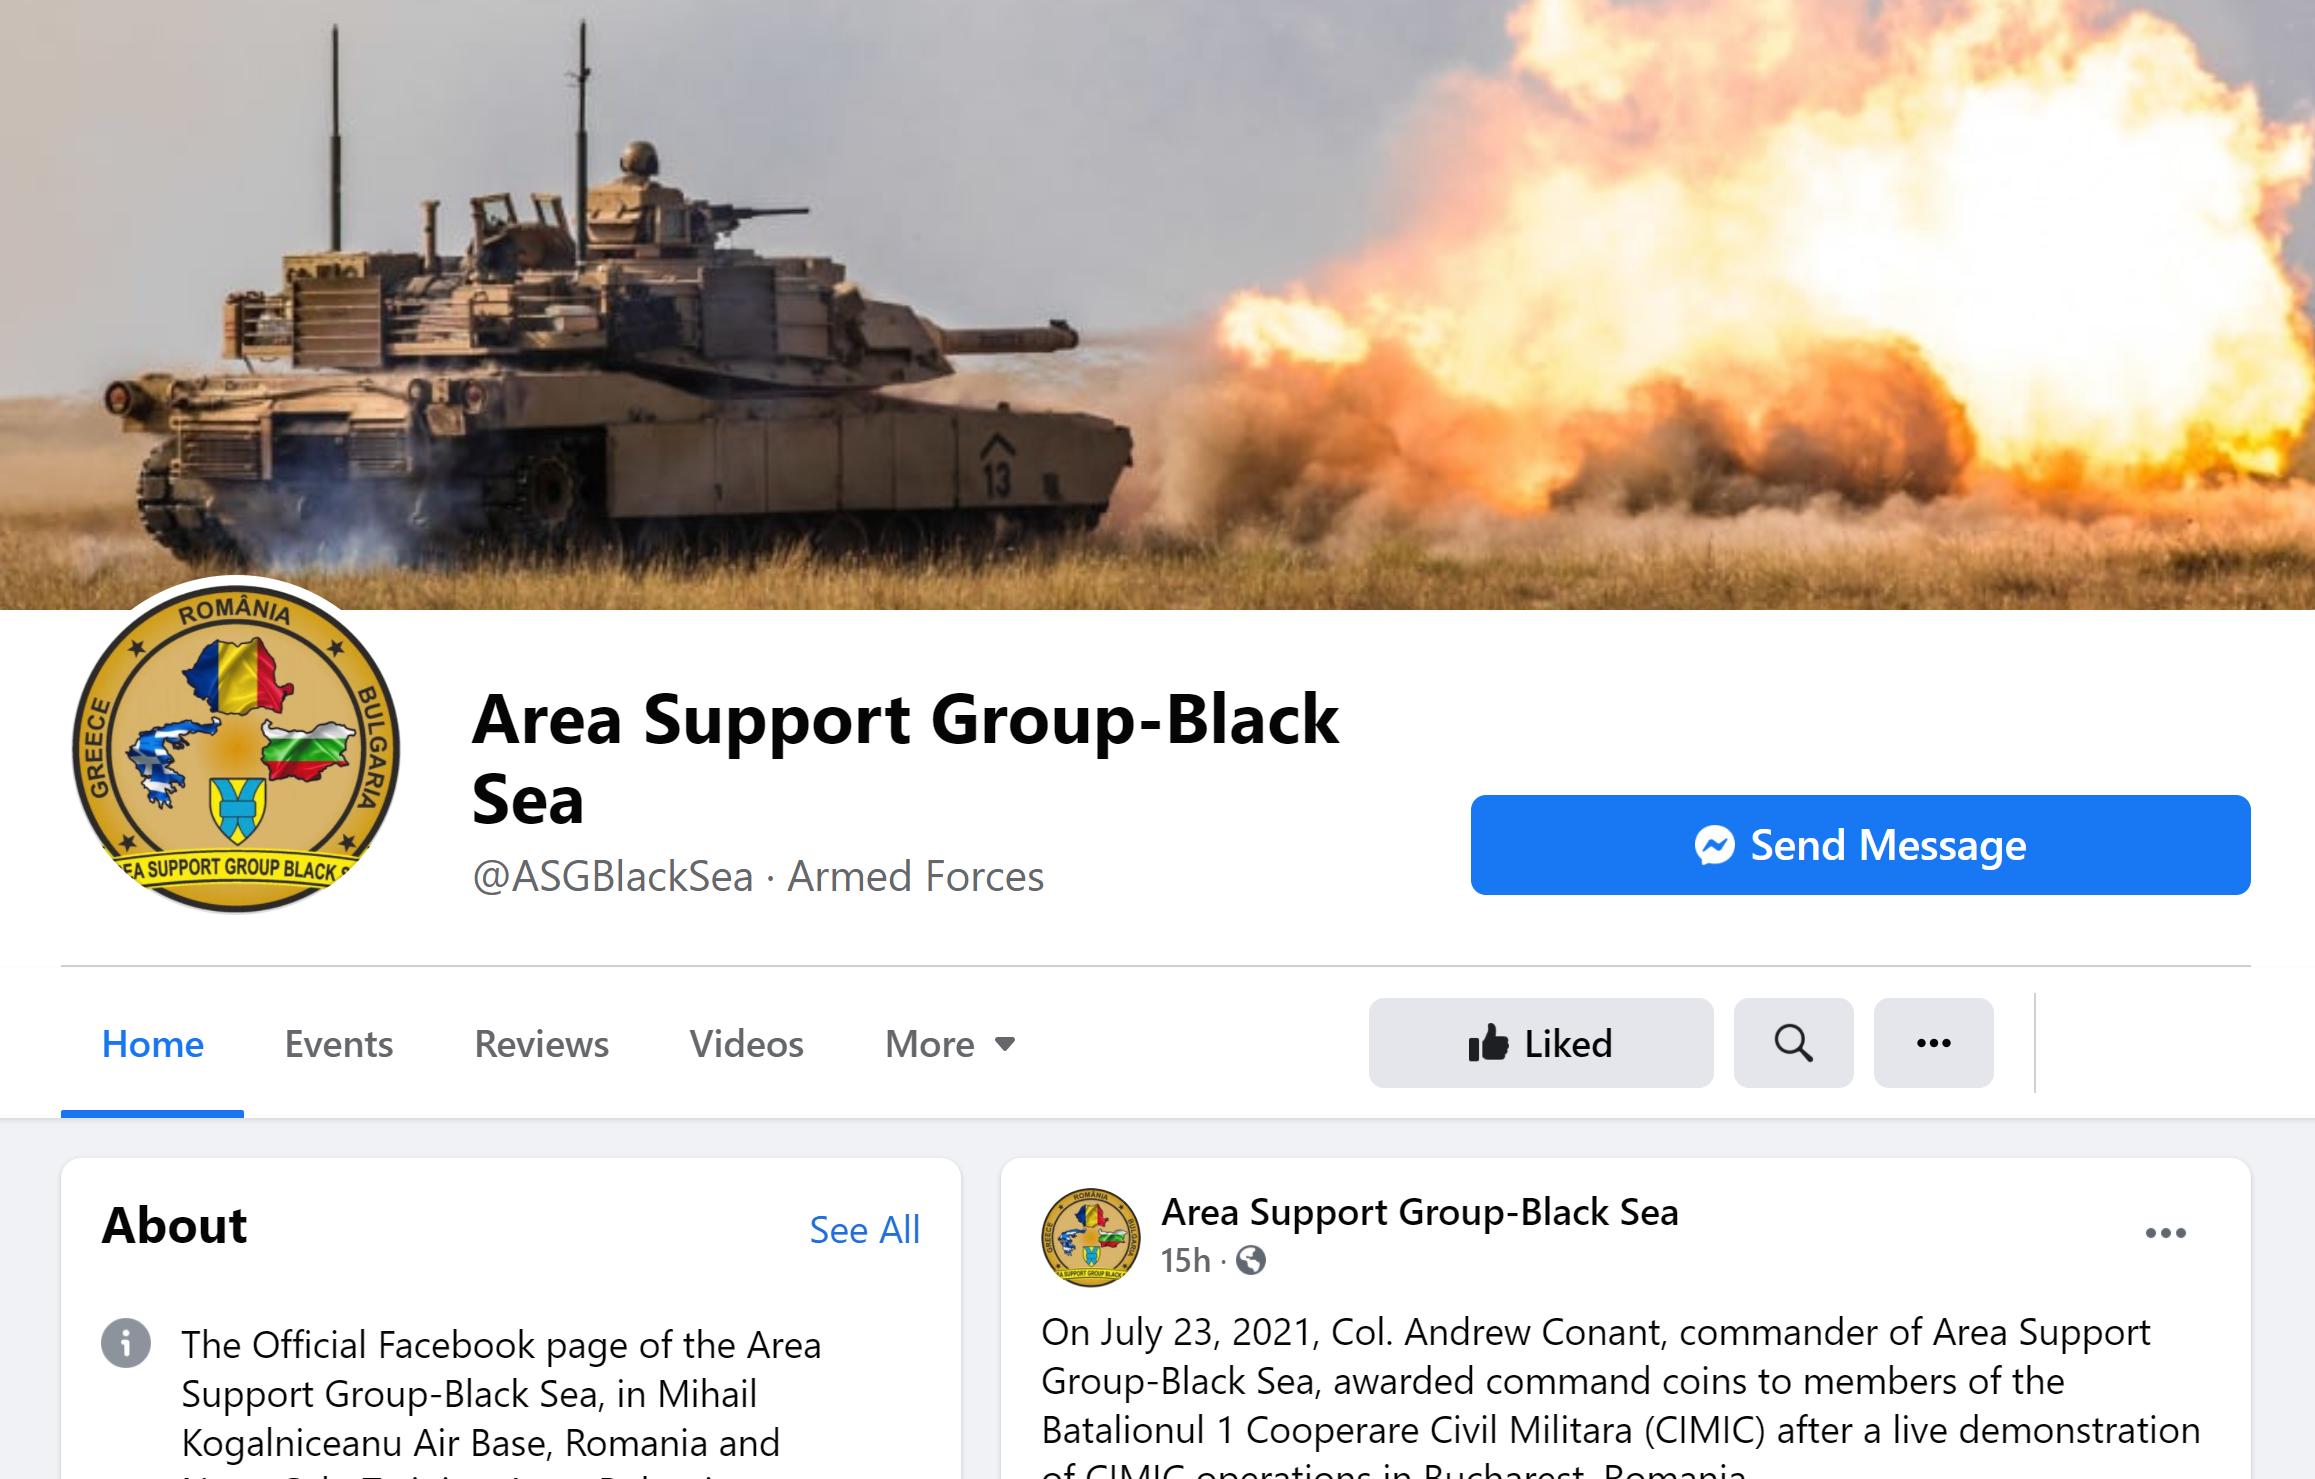This screenshot has width=2315, height=1479.
Task: Click the post author's small avatar
Action: 1090,1237
